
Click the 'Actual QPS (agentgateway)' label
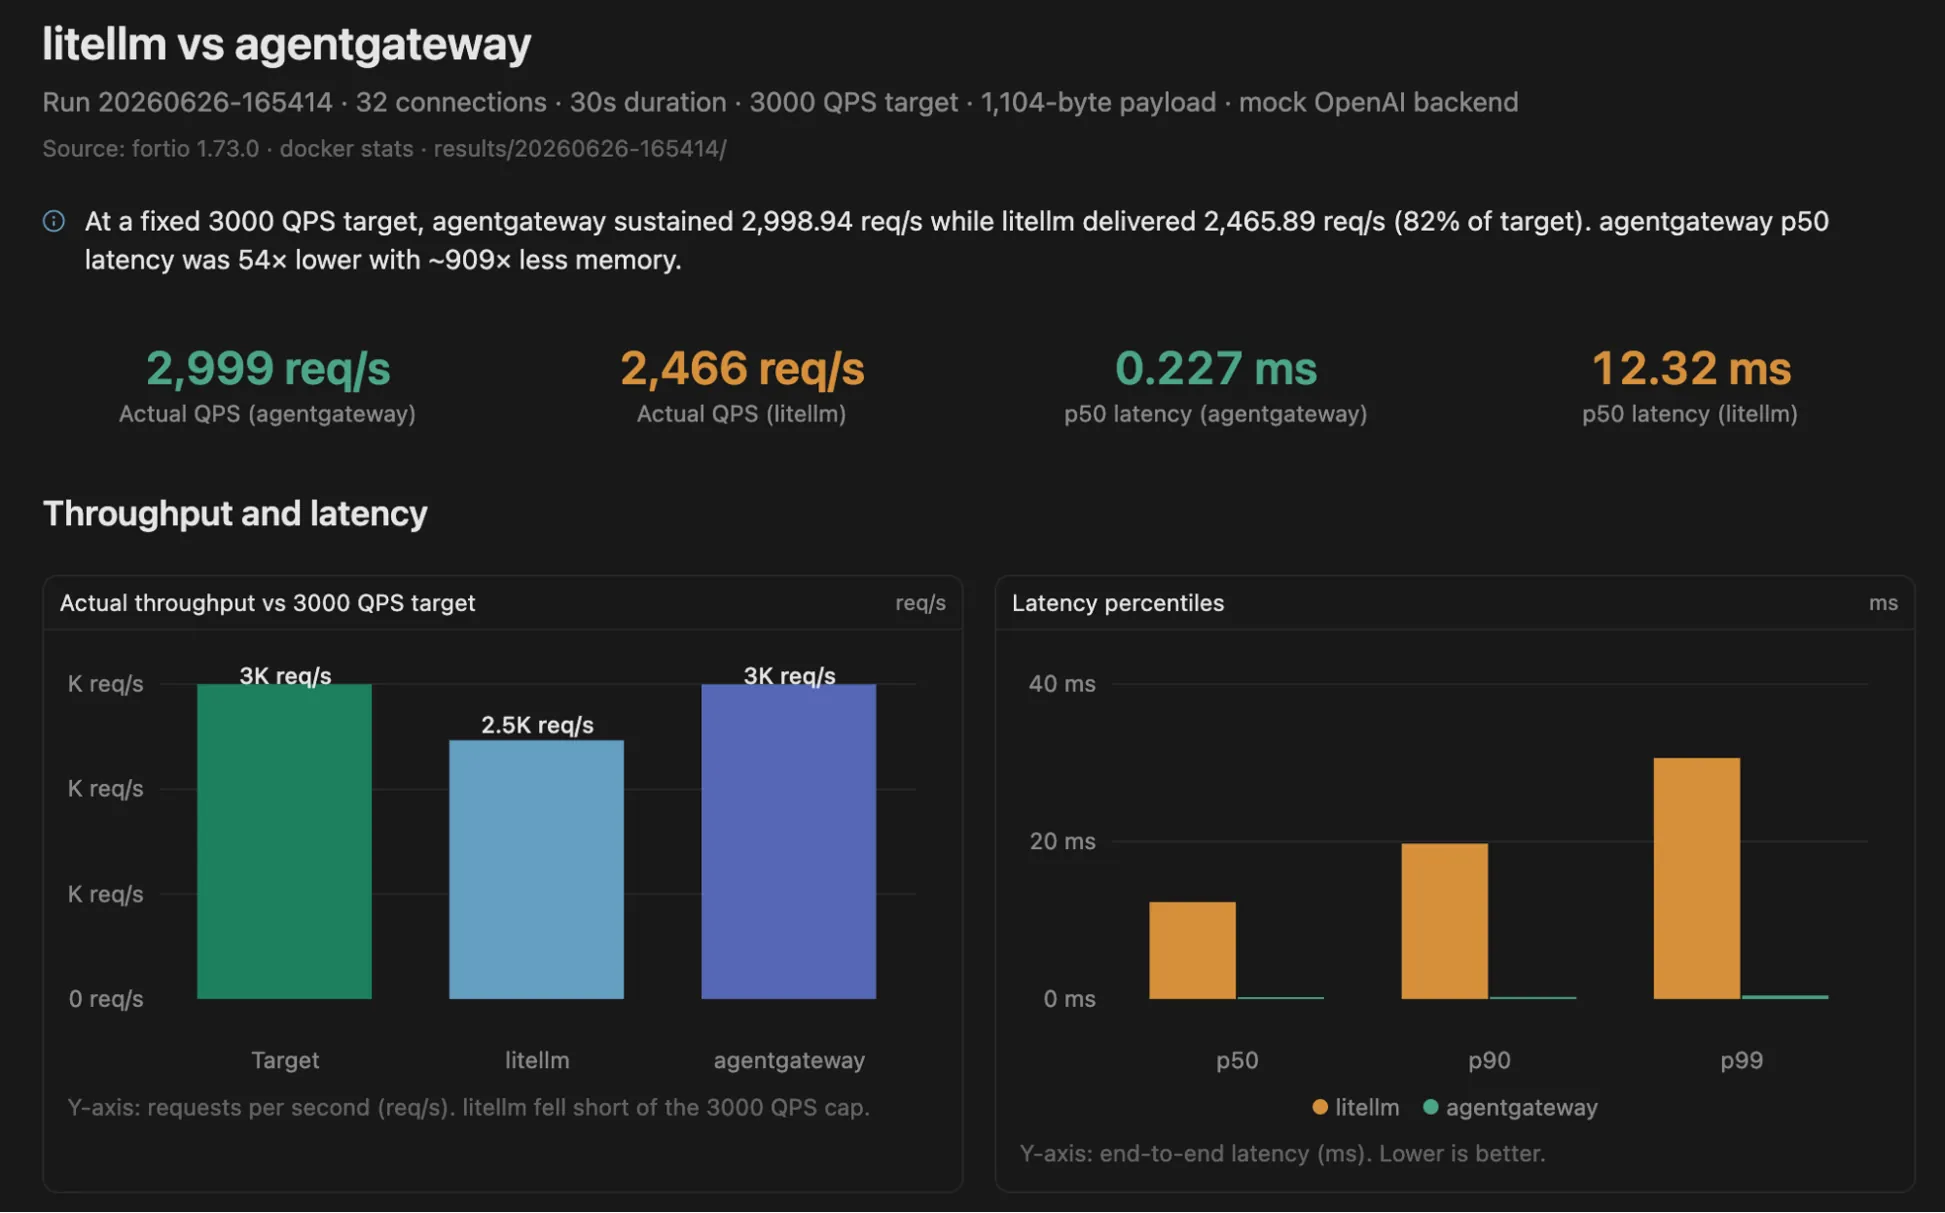[267, 414]
